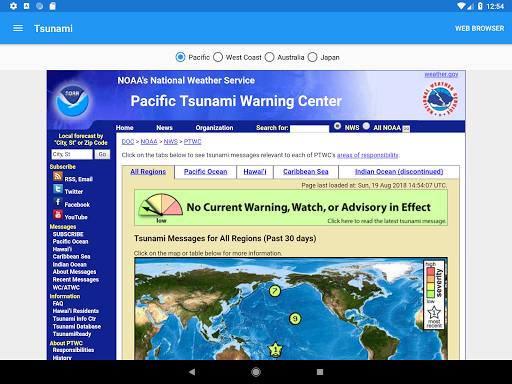Open the WC/ATWC link

66,287
